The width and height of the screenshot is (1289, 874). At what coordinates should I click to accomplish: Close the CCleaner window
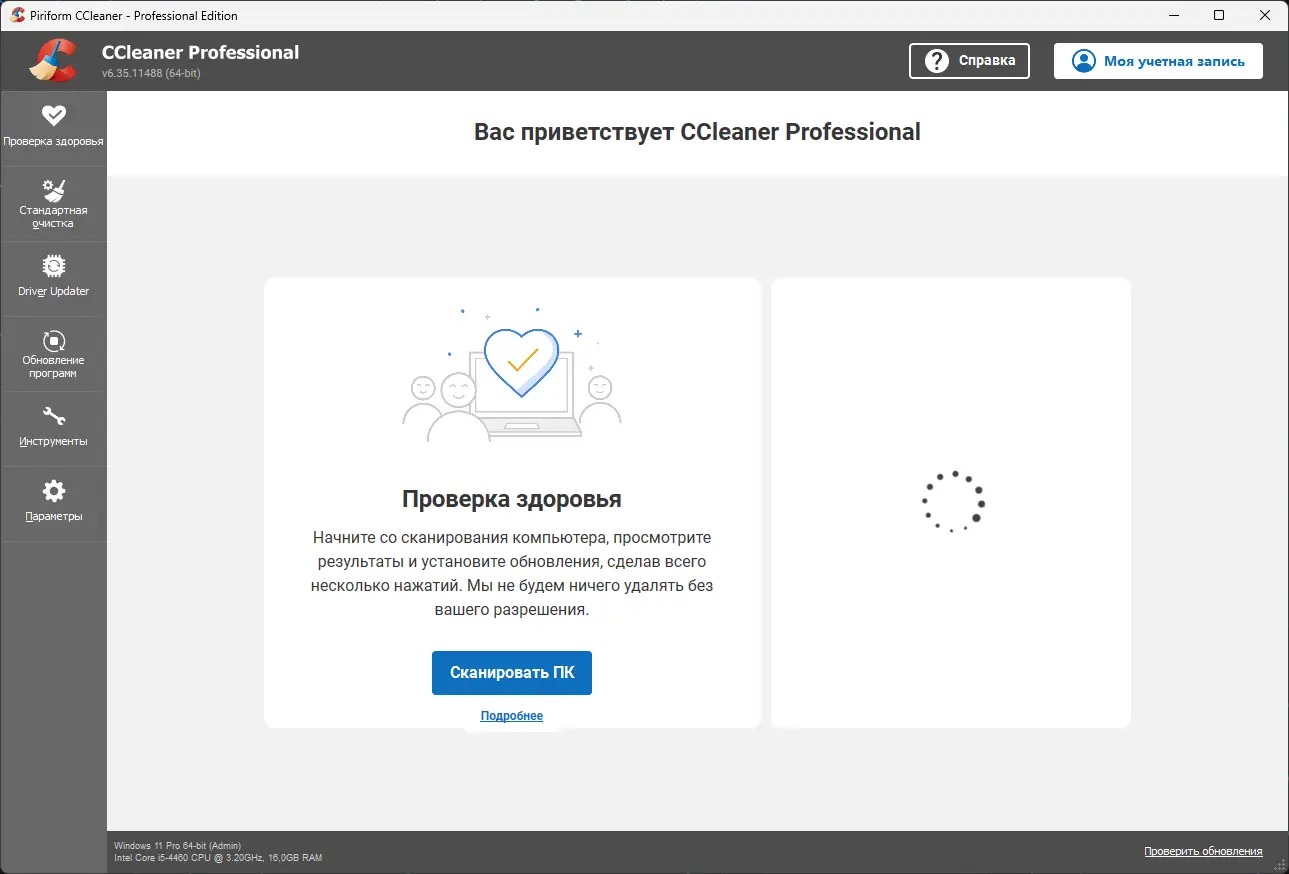click(x=1265, y=15)
